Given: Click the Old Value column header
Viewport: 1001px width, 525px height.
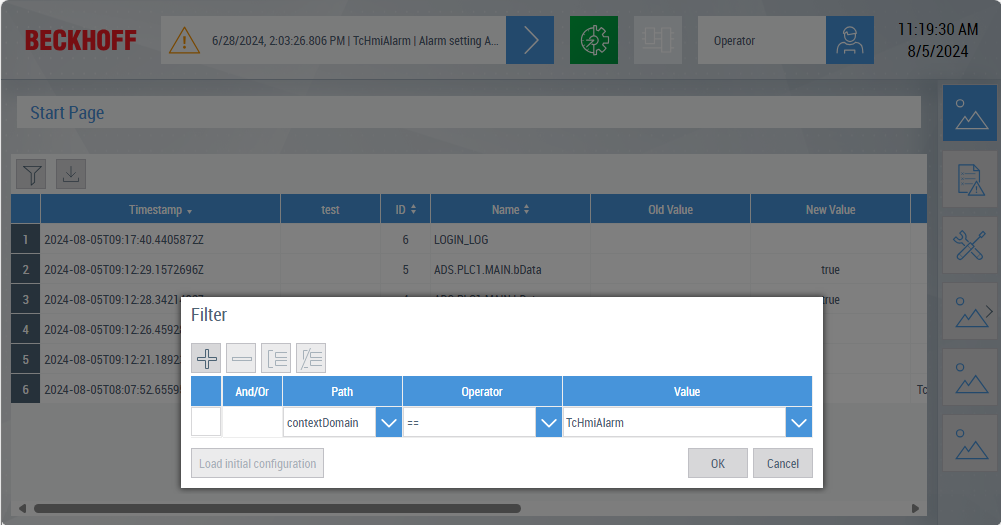Looking at the screenshot, I should pos(670,209).
